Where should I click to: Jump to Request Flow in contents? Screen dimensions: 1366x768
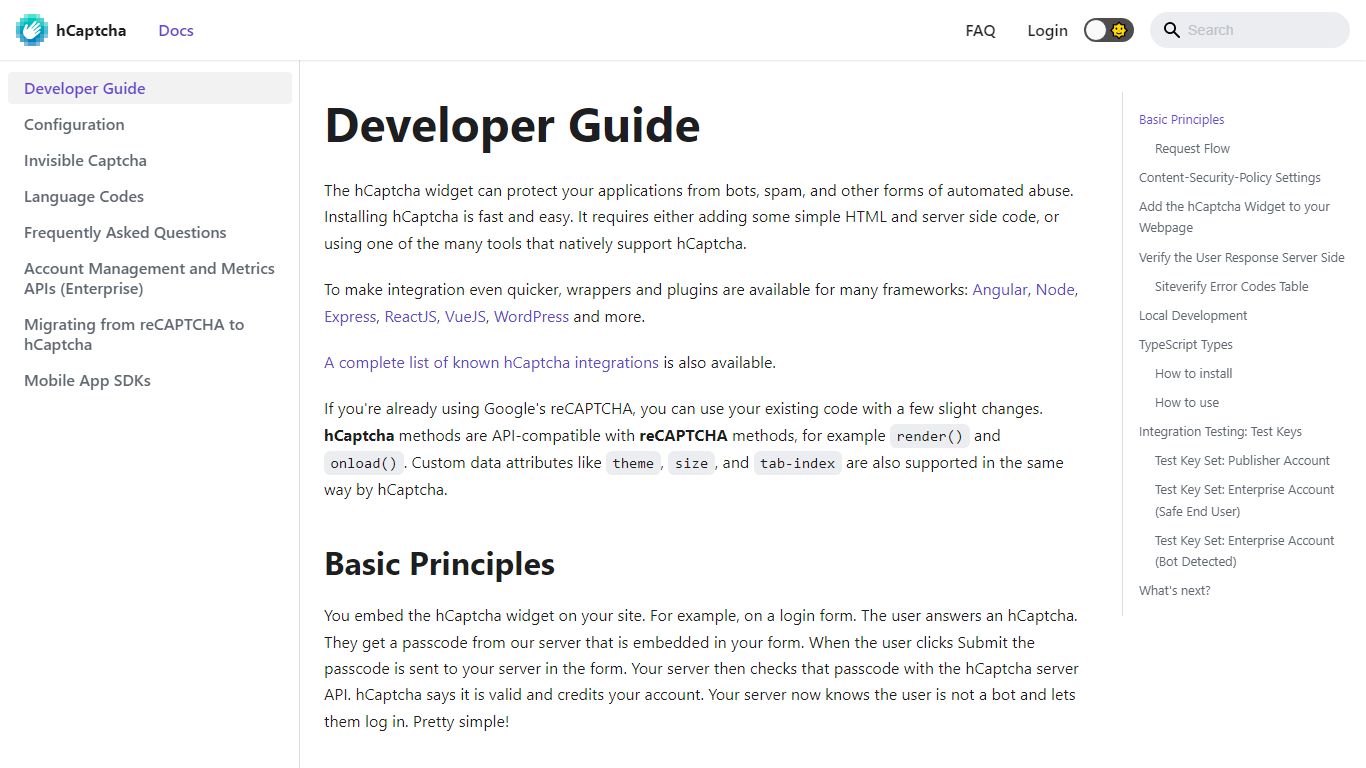click(1192, 148)
